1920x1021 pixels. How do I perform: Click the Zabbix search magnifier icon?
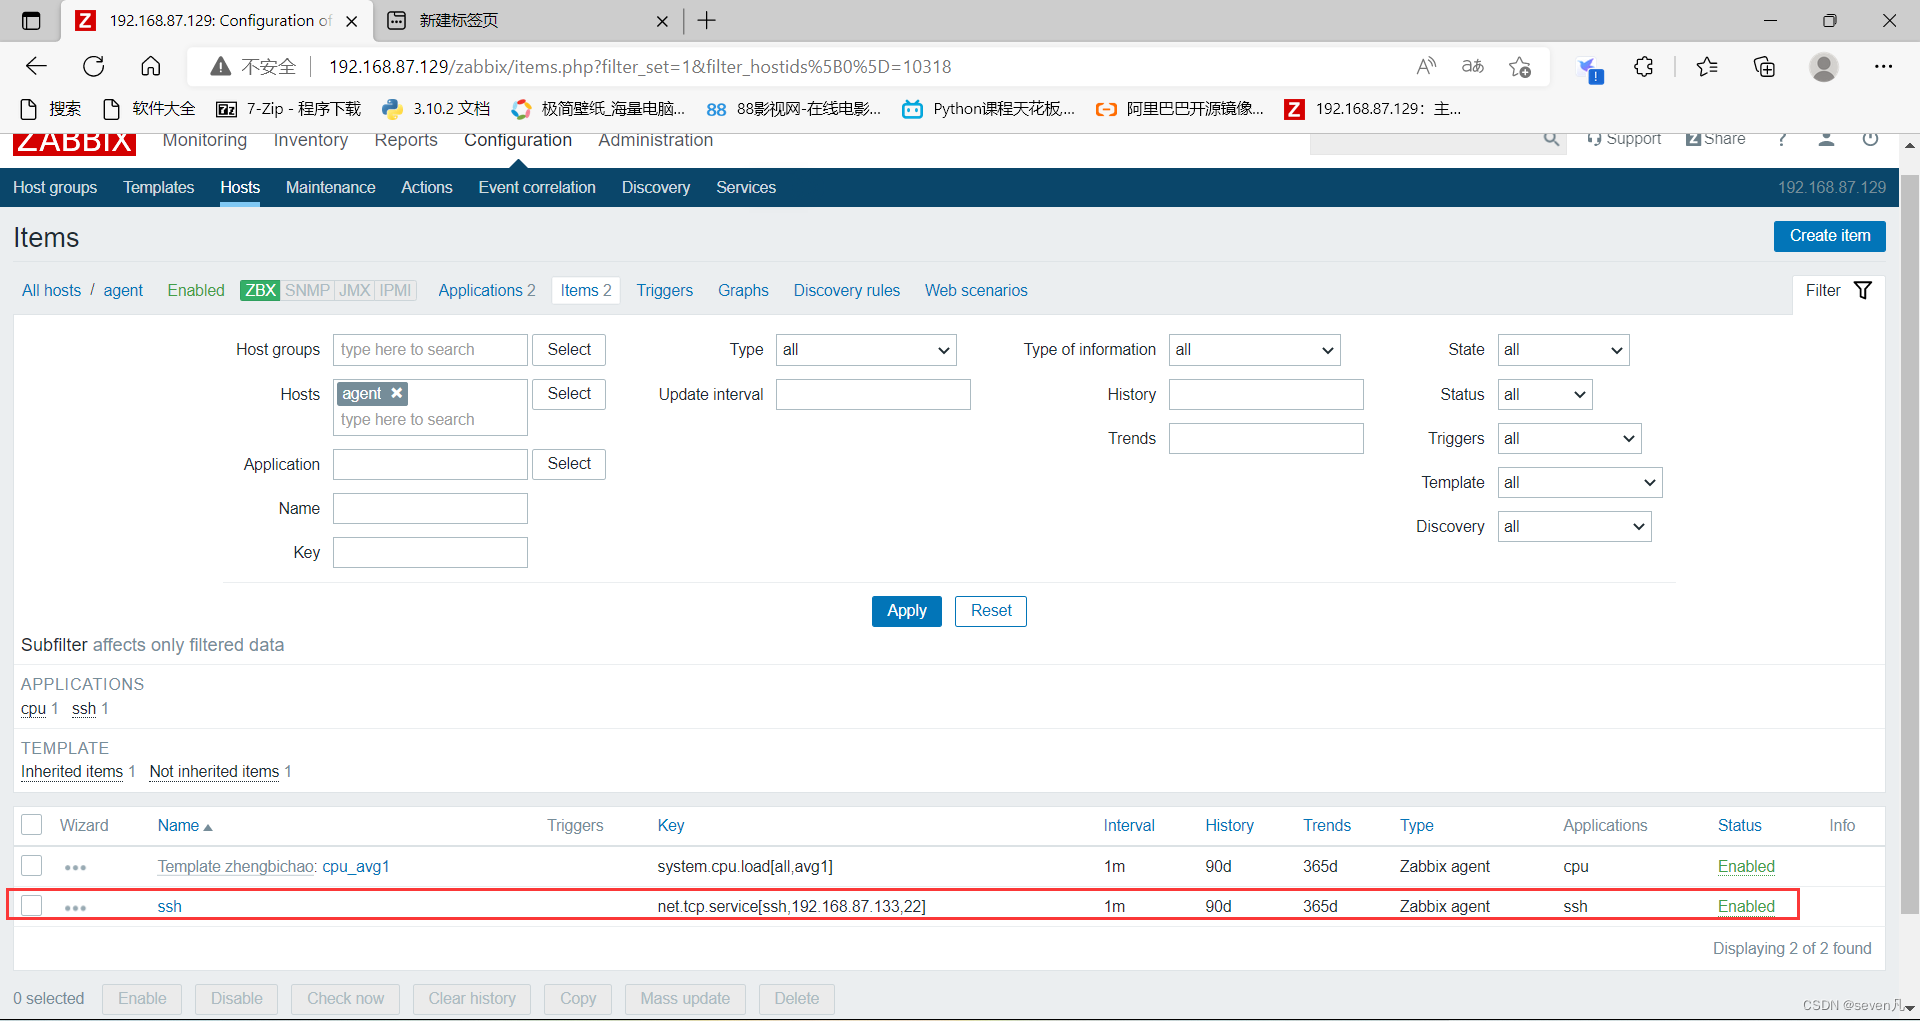pyautogui.click(x=1551, y=139)
